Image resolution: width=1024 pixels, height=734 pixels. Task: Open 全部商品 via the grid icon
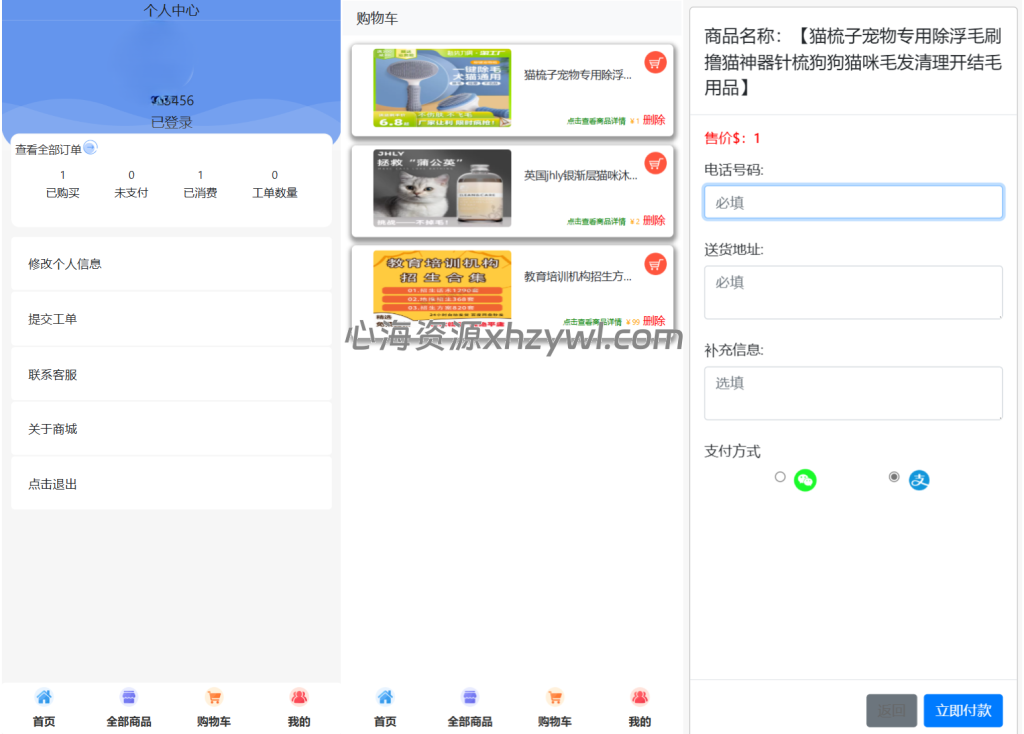tap(128, 696)
